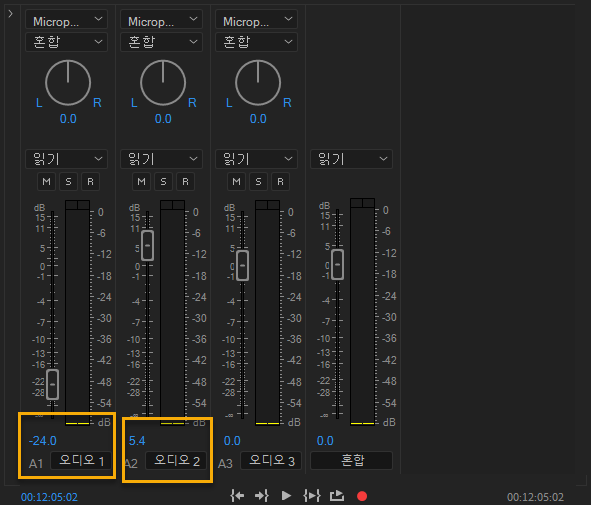The width and height of the screenshot is (591, 505).
Task: Enable recording on track A1
Action: tap(90, 182)
